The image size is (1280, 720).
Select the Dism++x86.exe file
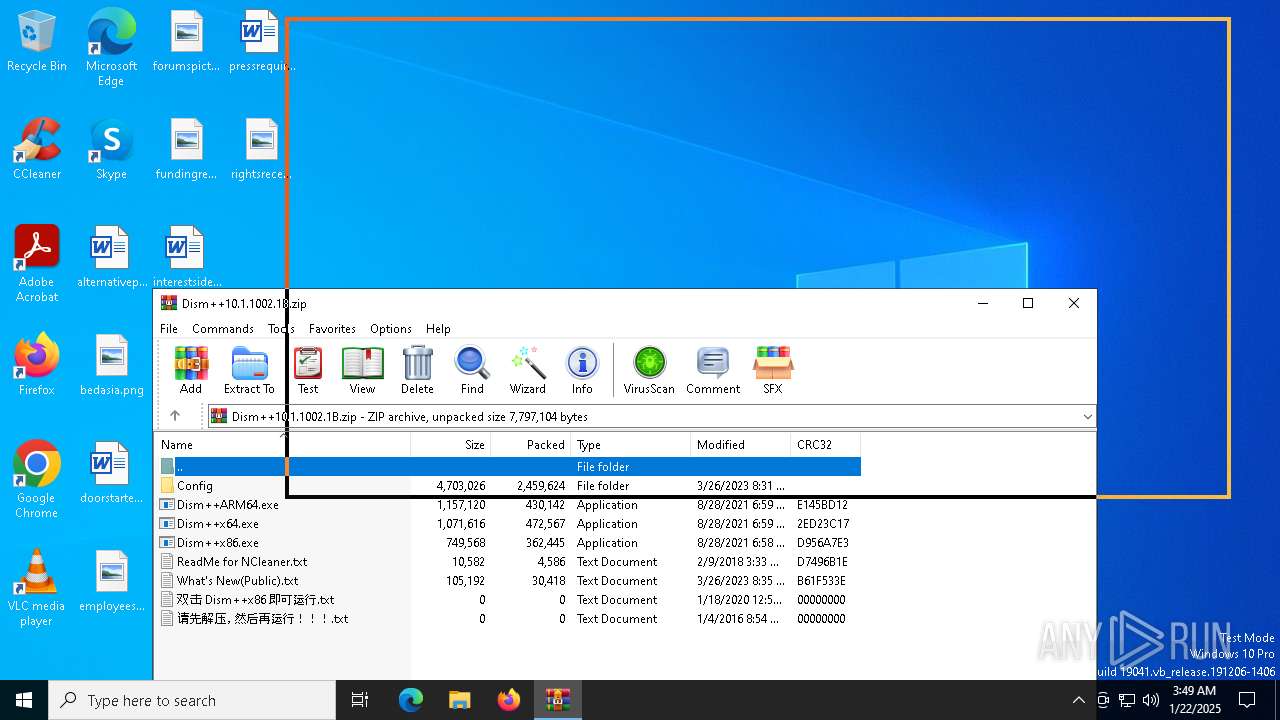(x=508, y=543)
